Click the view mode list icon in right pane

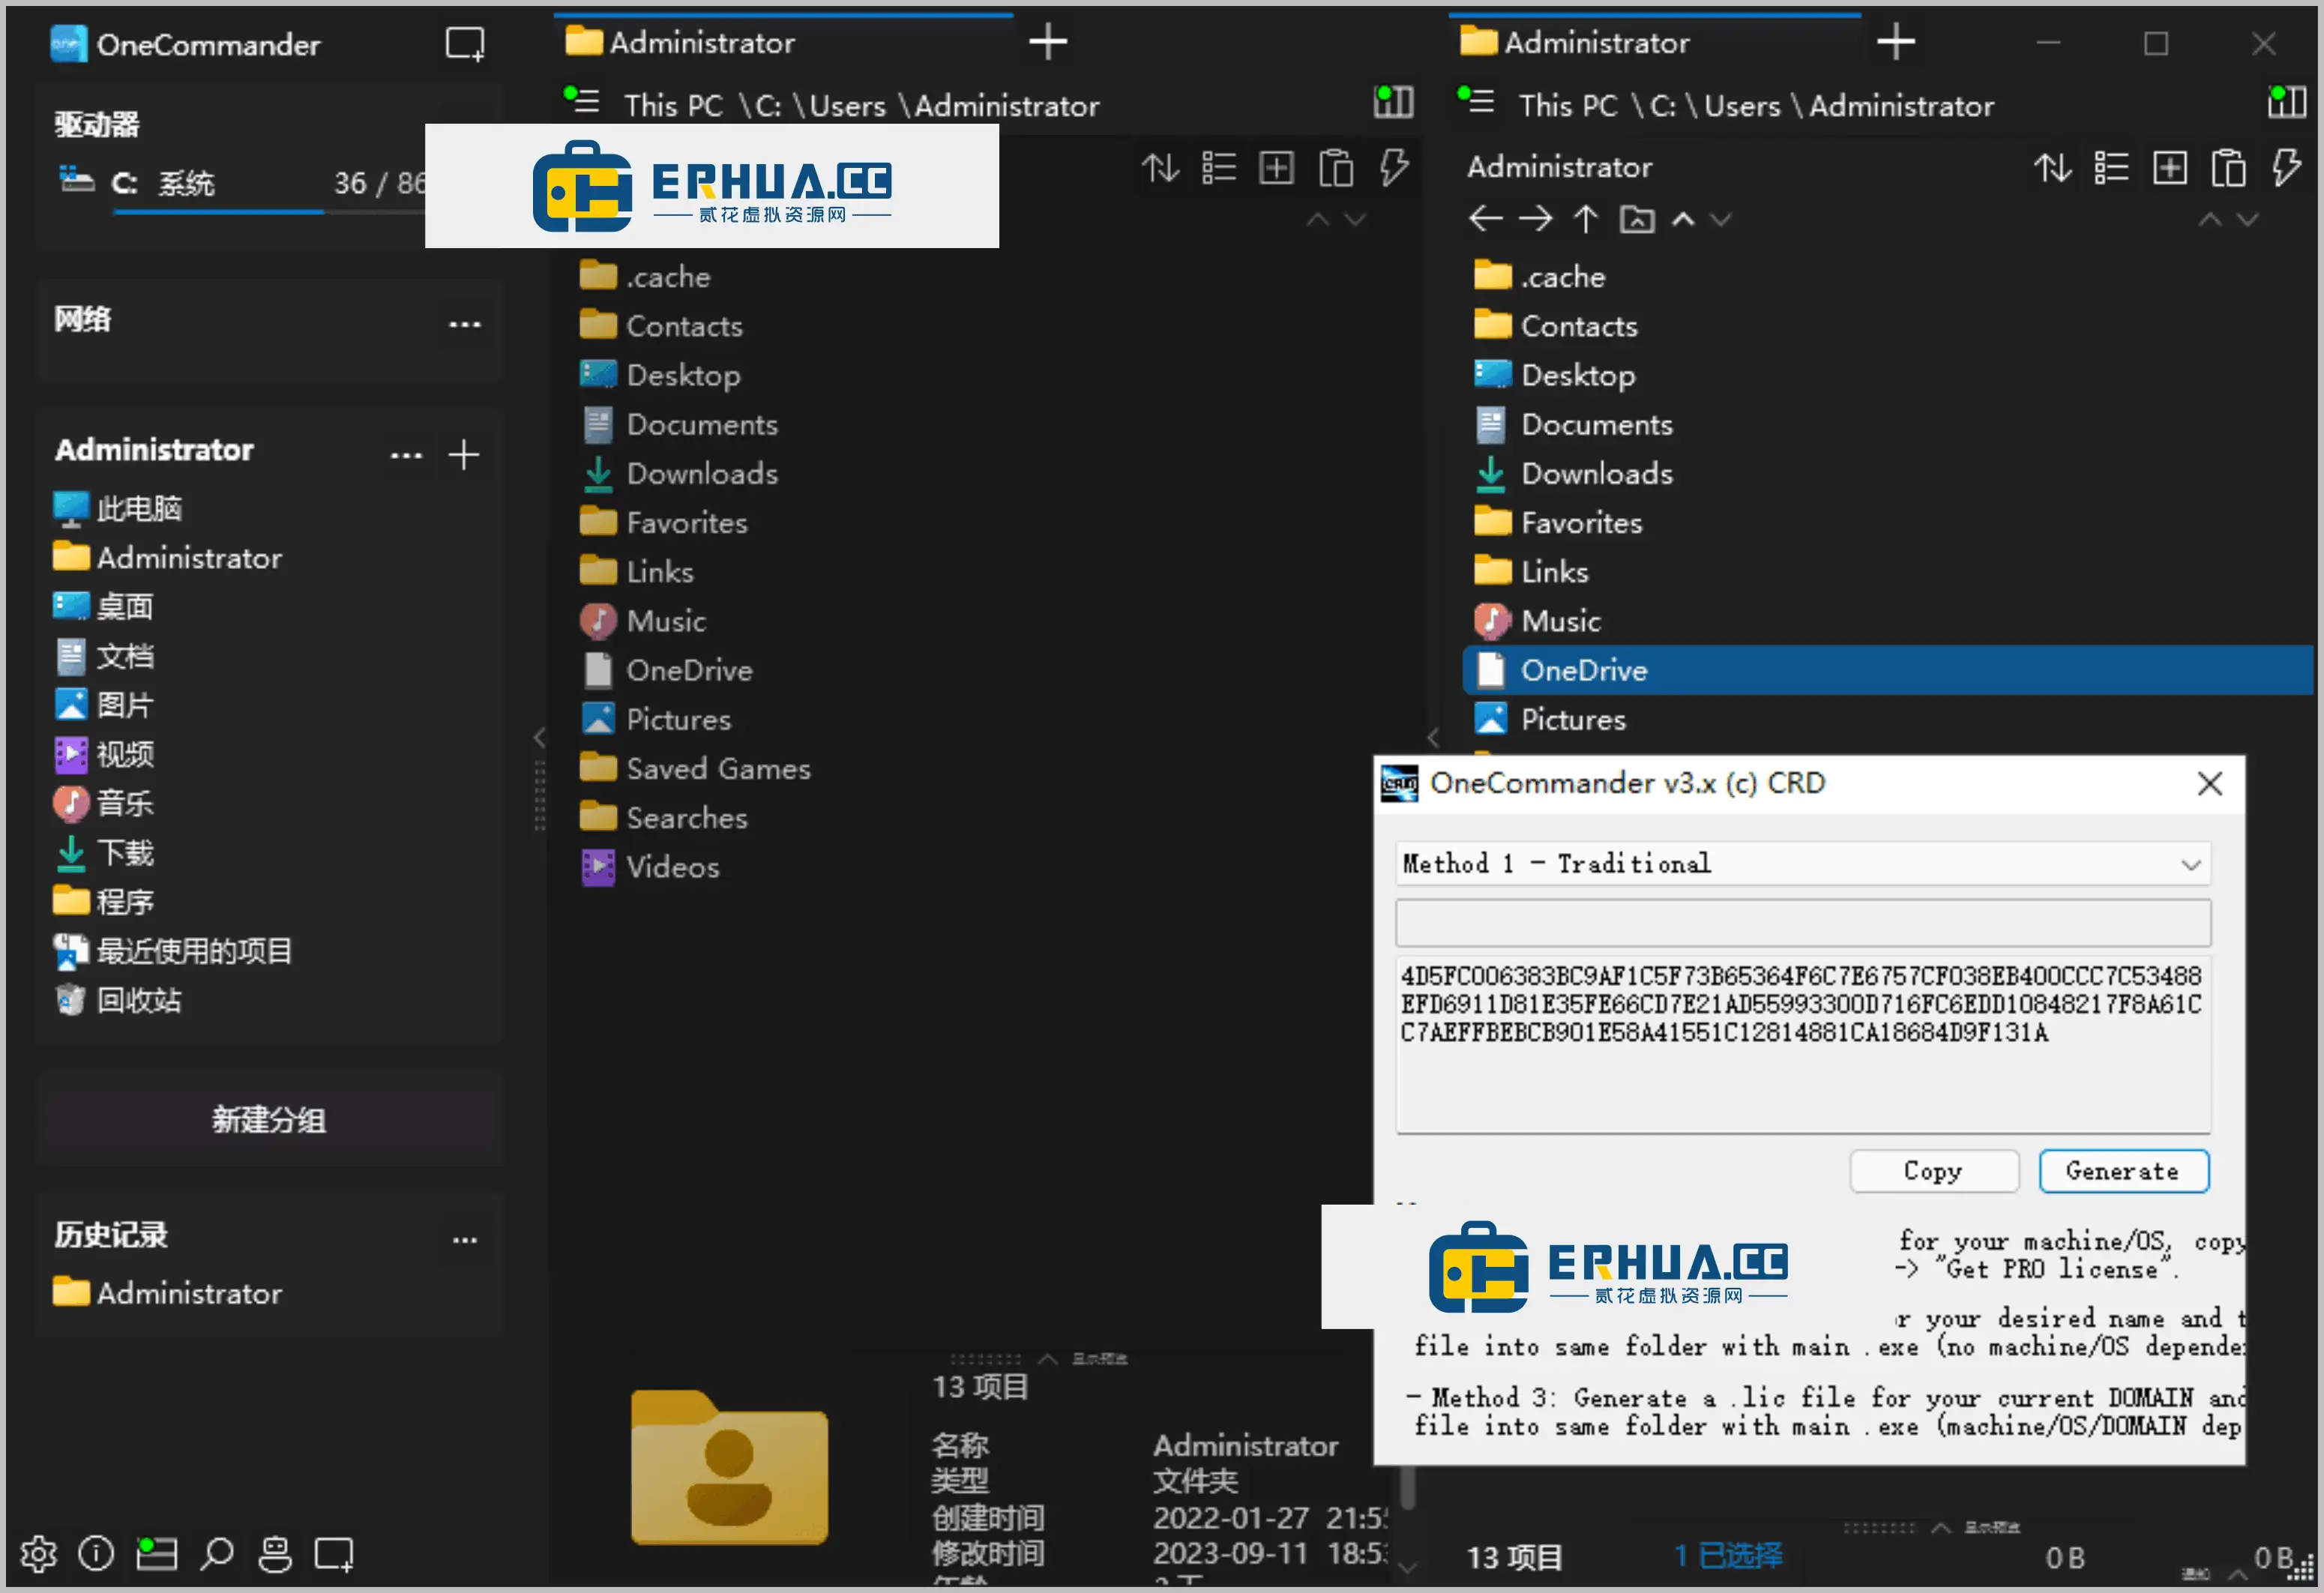pyautogui.click(x=2111, y=168)
